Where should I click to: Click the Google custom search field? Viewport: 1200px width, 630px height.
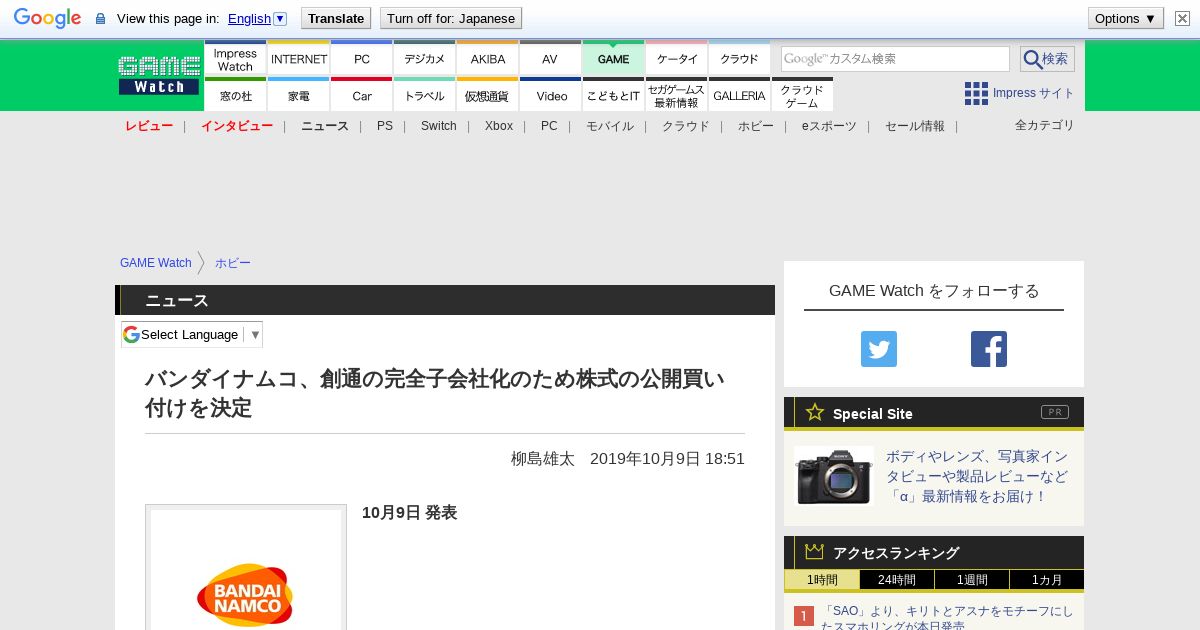(x=895, y=59)
